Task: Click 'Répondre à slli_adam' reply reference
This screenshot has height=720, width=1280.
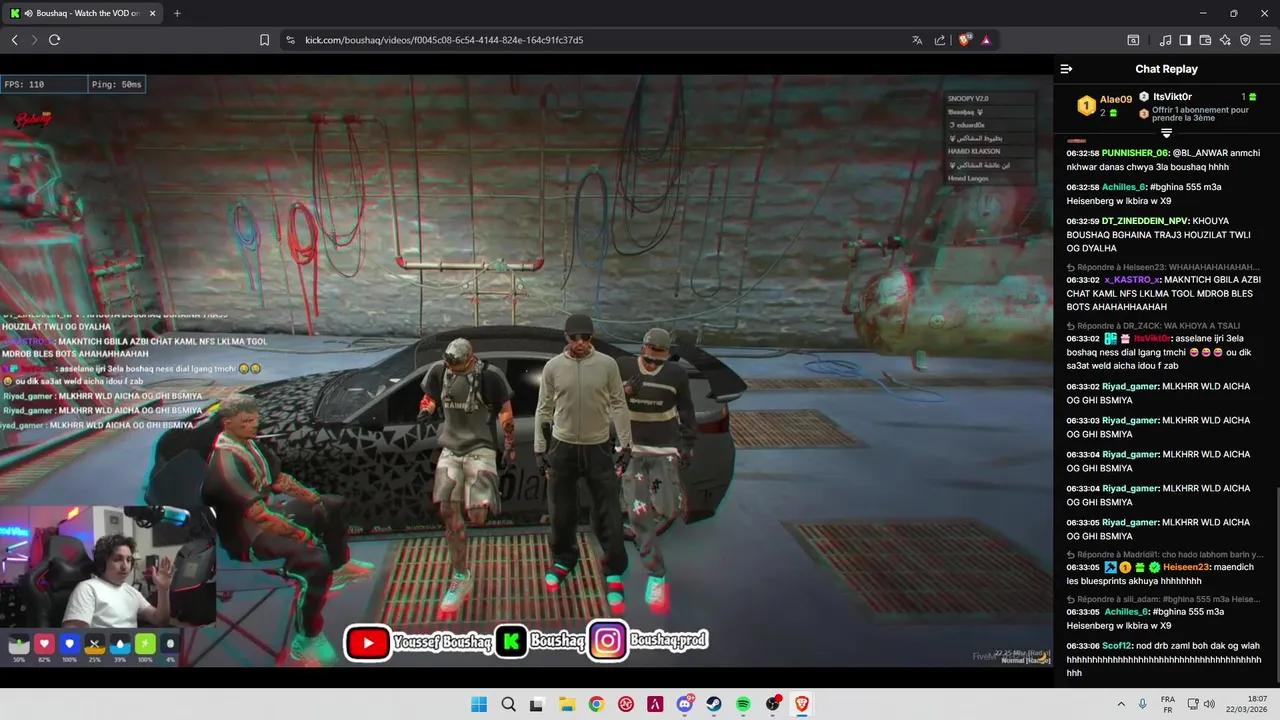Action: (1164, 599)
